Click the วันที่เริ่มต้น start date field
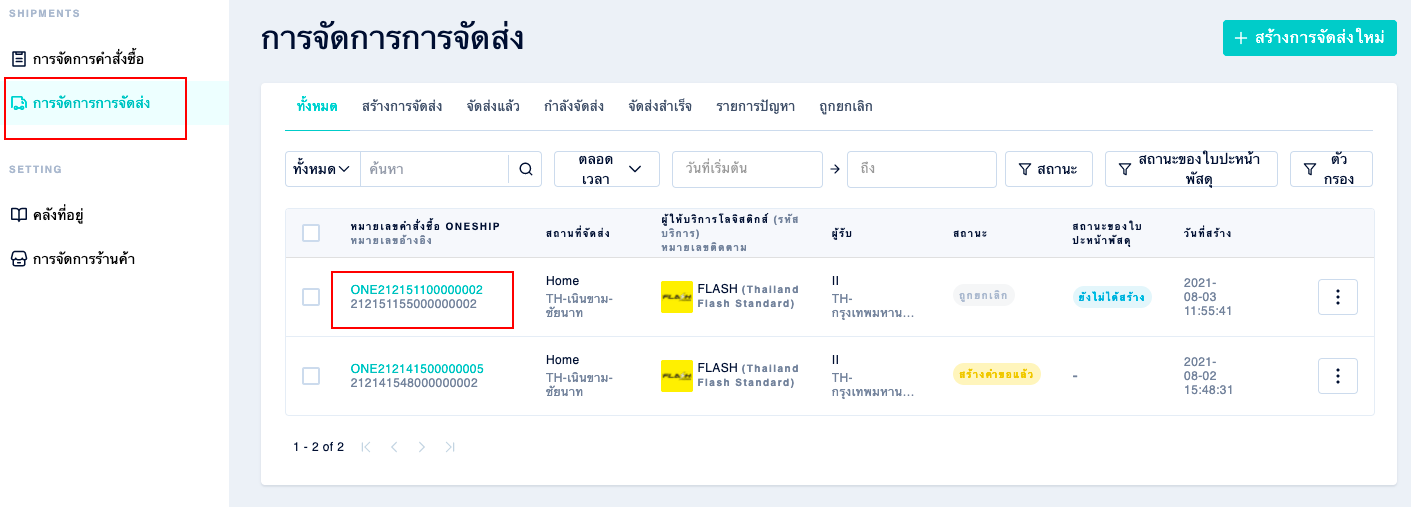Screen dimensions: 1411x507 pyautogui.click(x=747, y=169)
